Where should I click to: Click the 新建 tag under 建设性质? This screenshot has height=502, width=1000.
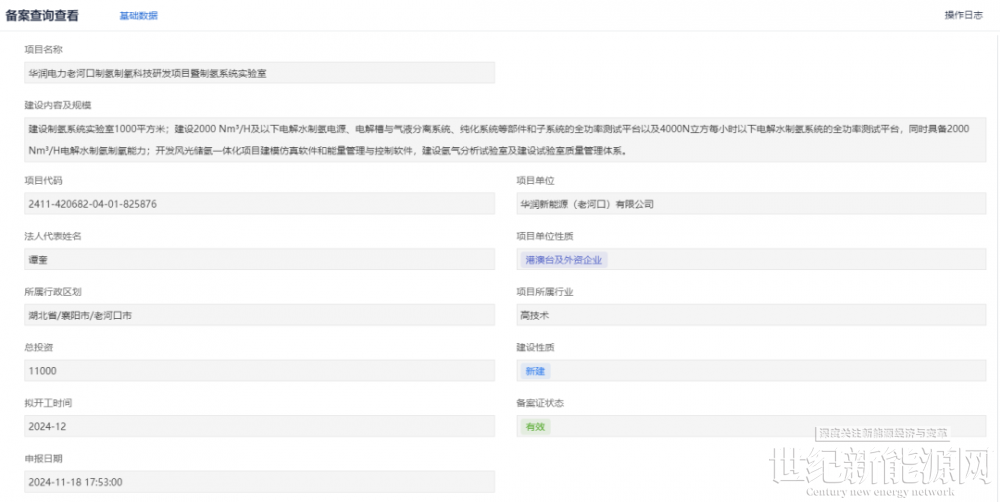pyautogui.click(x=535, y=371)
